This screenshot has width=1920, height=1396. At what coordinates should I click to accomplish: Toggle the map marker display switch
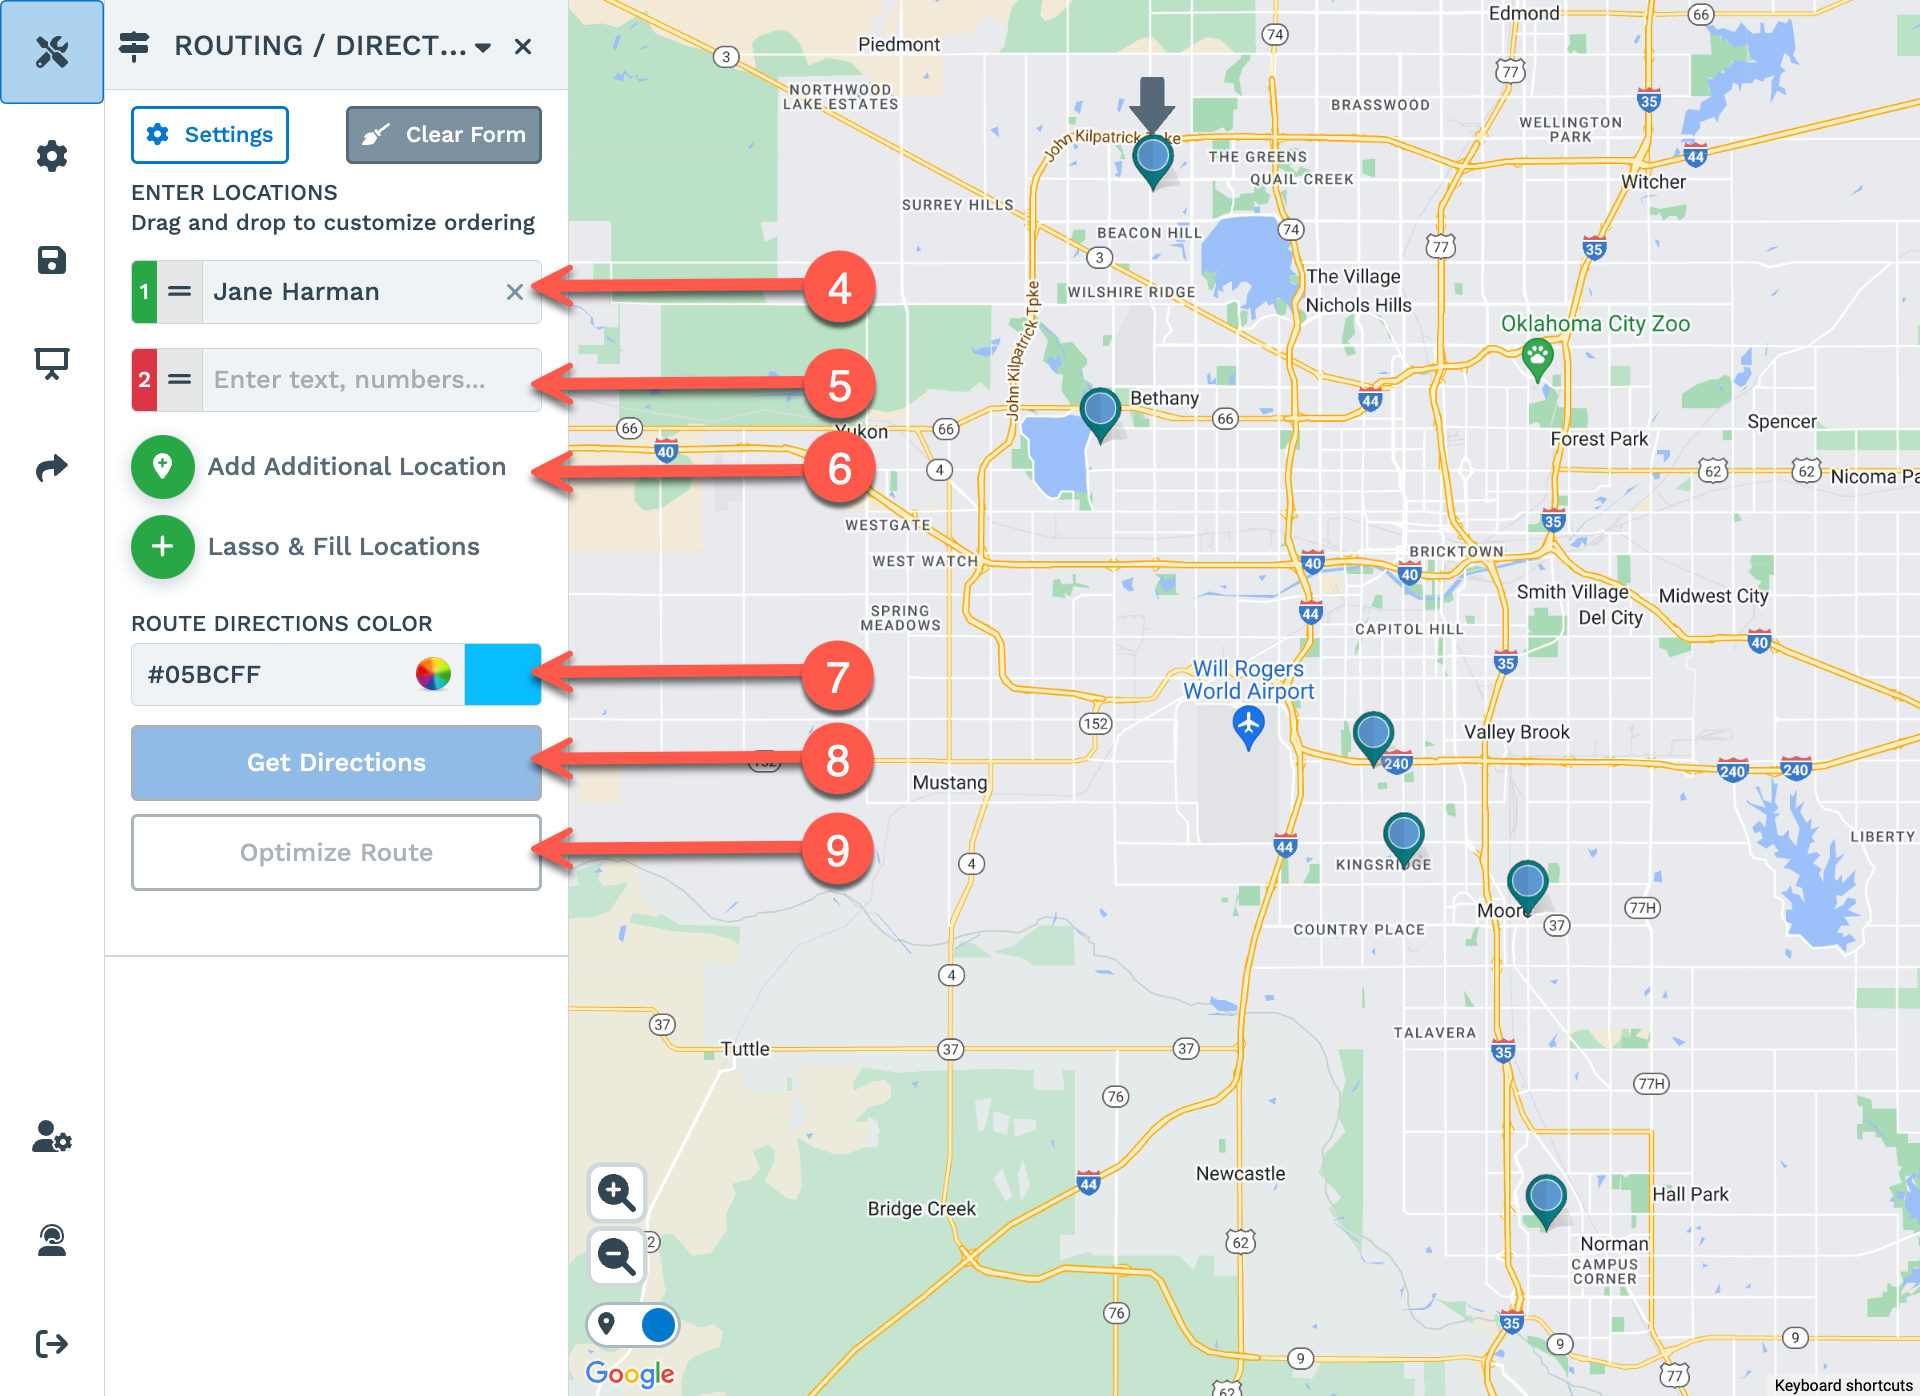tap(633, 1325)
